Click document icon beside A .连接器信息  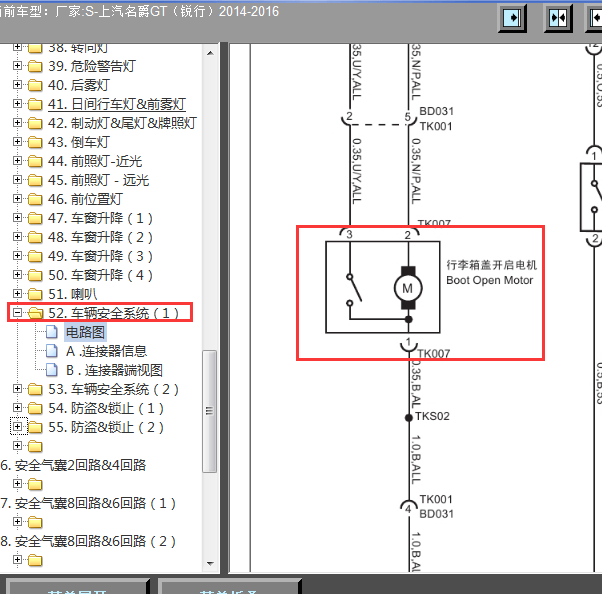pos(51,351)
